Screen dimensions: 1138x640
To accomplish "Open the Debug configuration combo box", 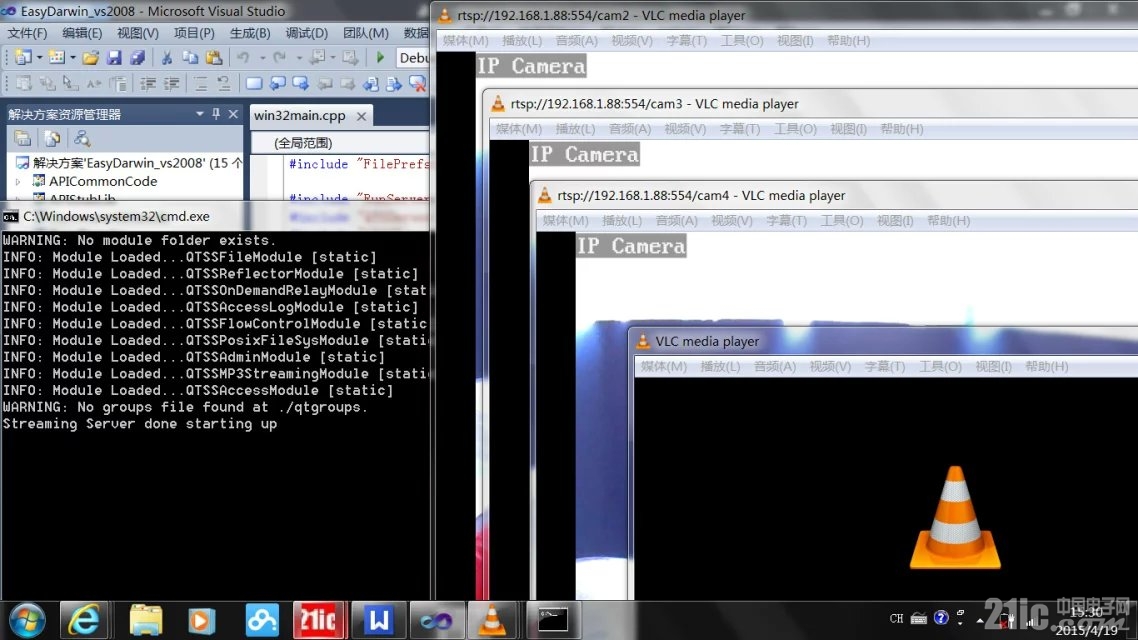I will tap(413, 58).
